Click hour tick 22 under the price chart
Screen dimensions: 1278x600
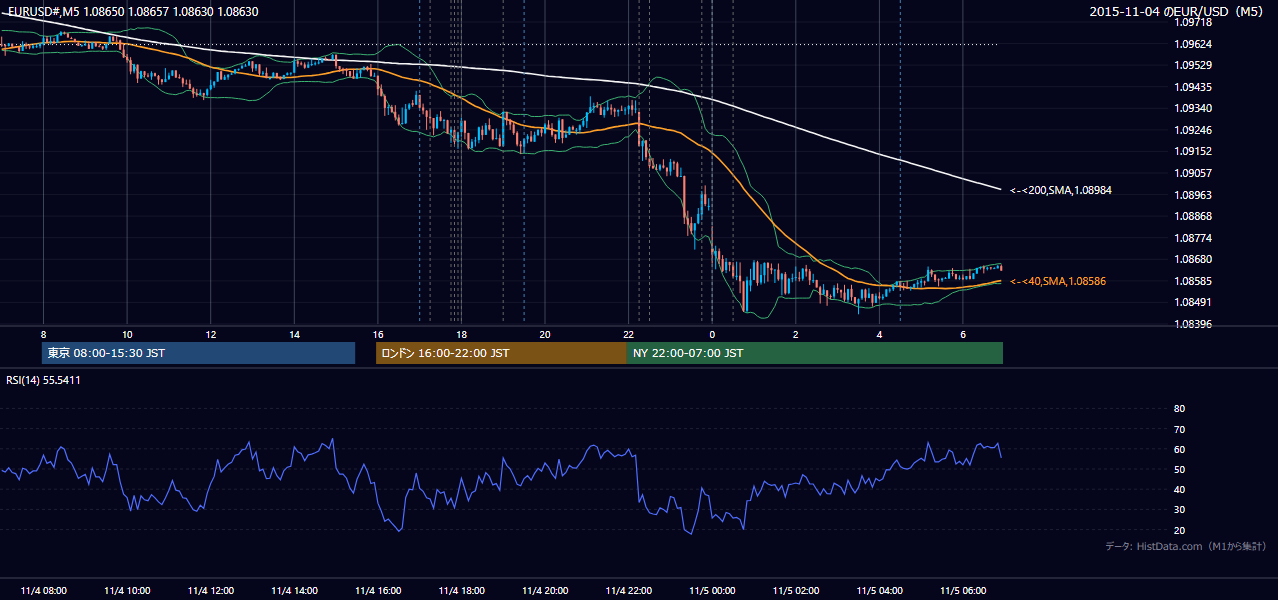(x=628, y=333)
